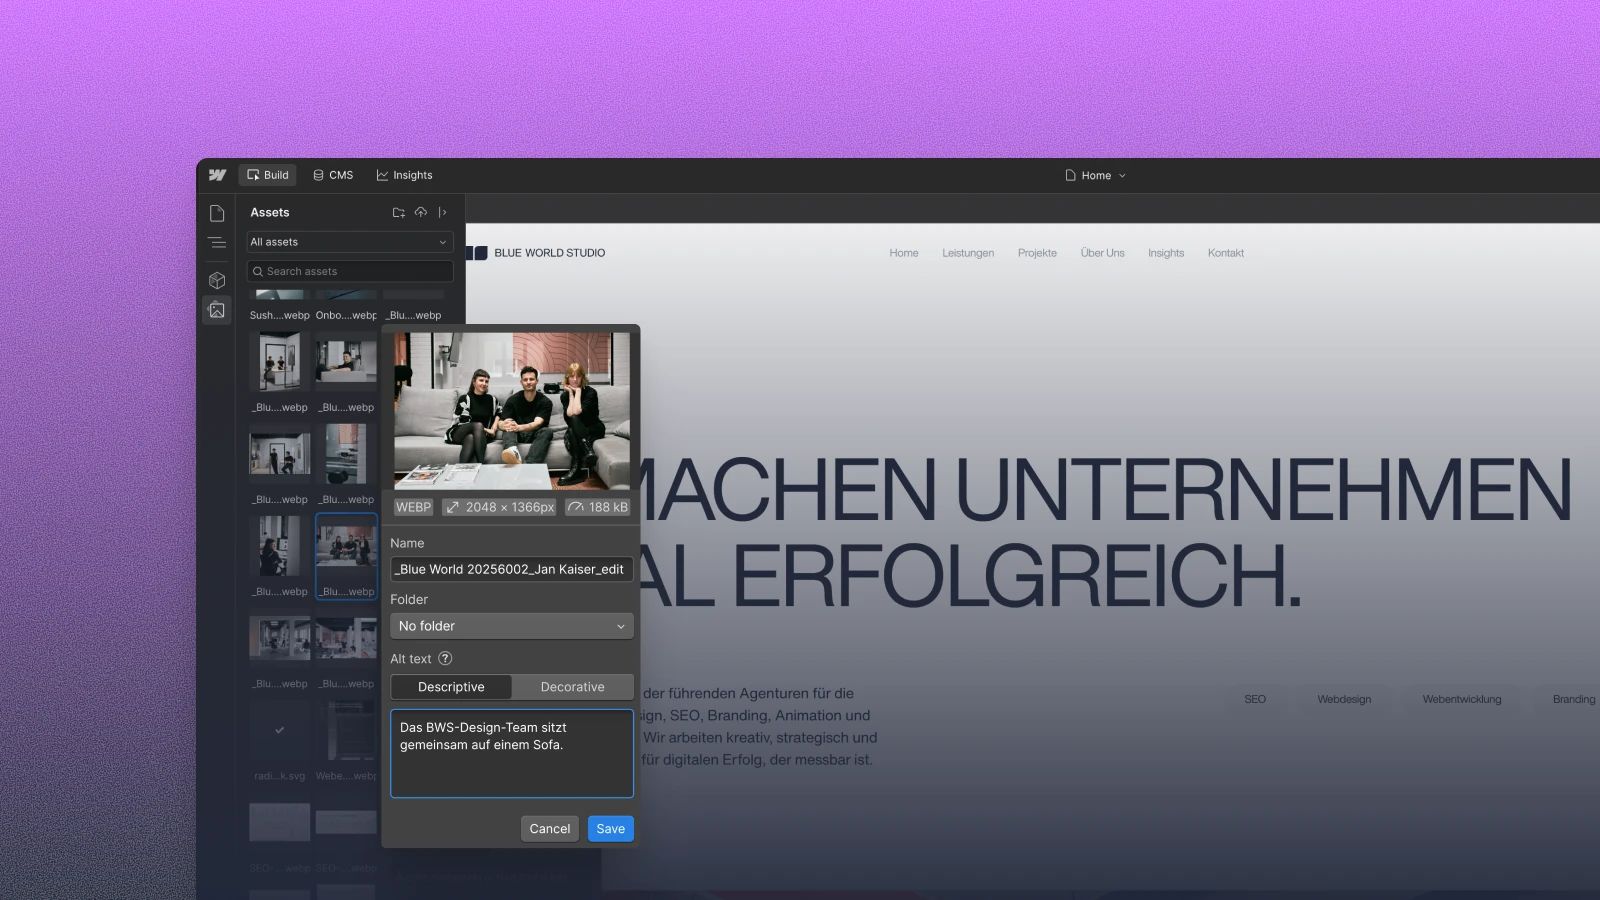Screen dimensions: 1600x900
Task: Open the Insights tab
Action: point(404,174)
